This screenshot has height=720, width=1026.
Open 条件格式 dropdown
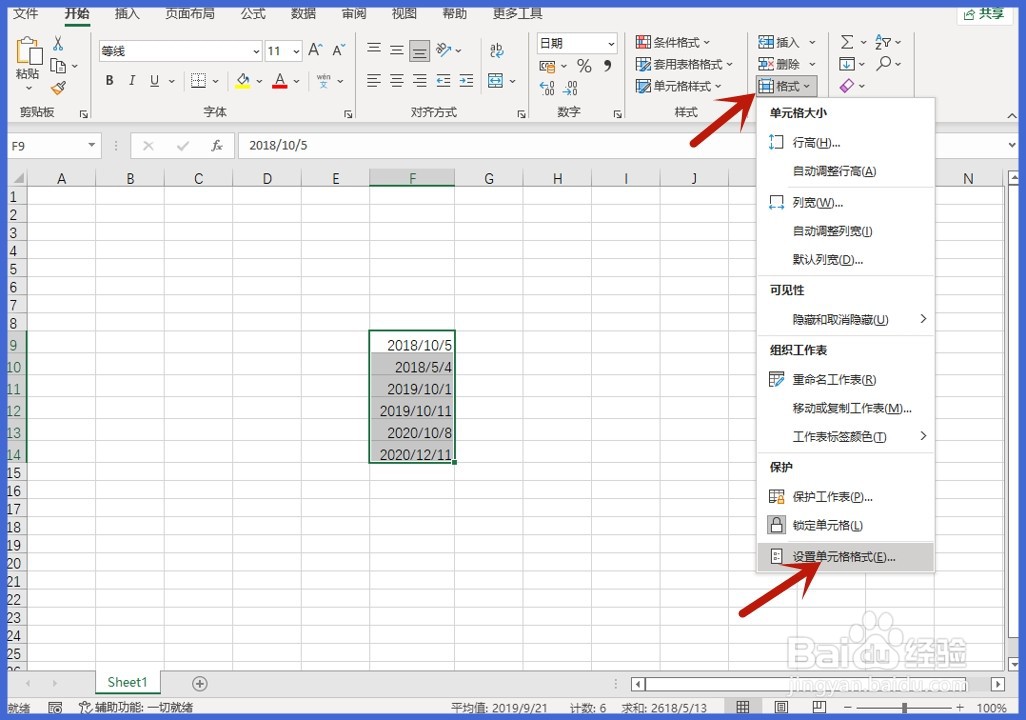(673, 43)
